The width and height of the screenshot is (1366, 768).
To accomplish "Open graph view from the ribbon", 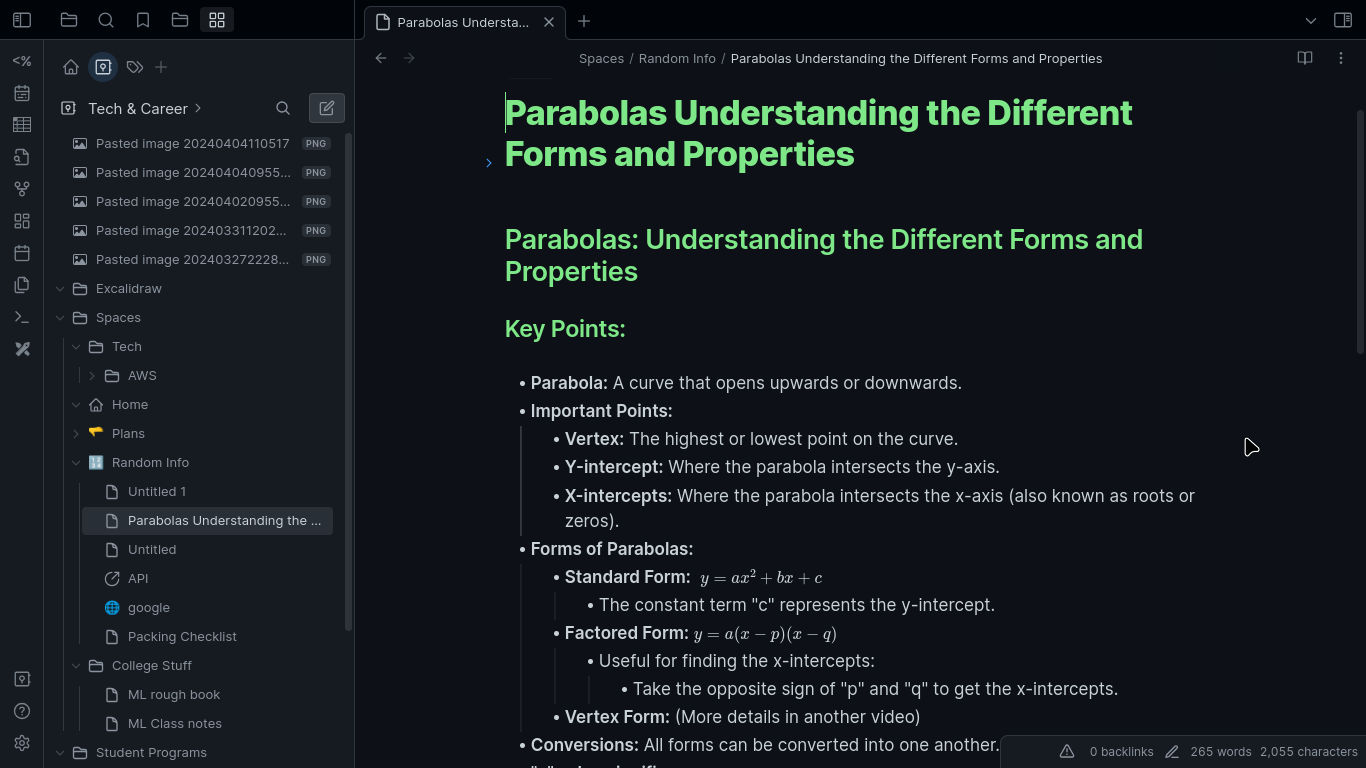I will 22,189.
